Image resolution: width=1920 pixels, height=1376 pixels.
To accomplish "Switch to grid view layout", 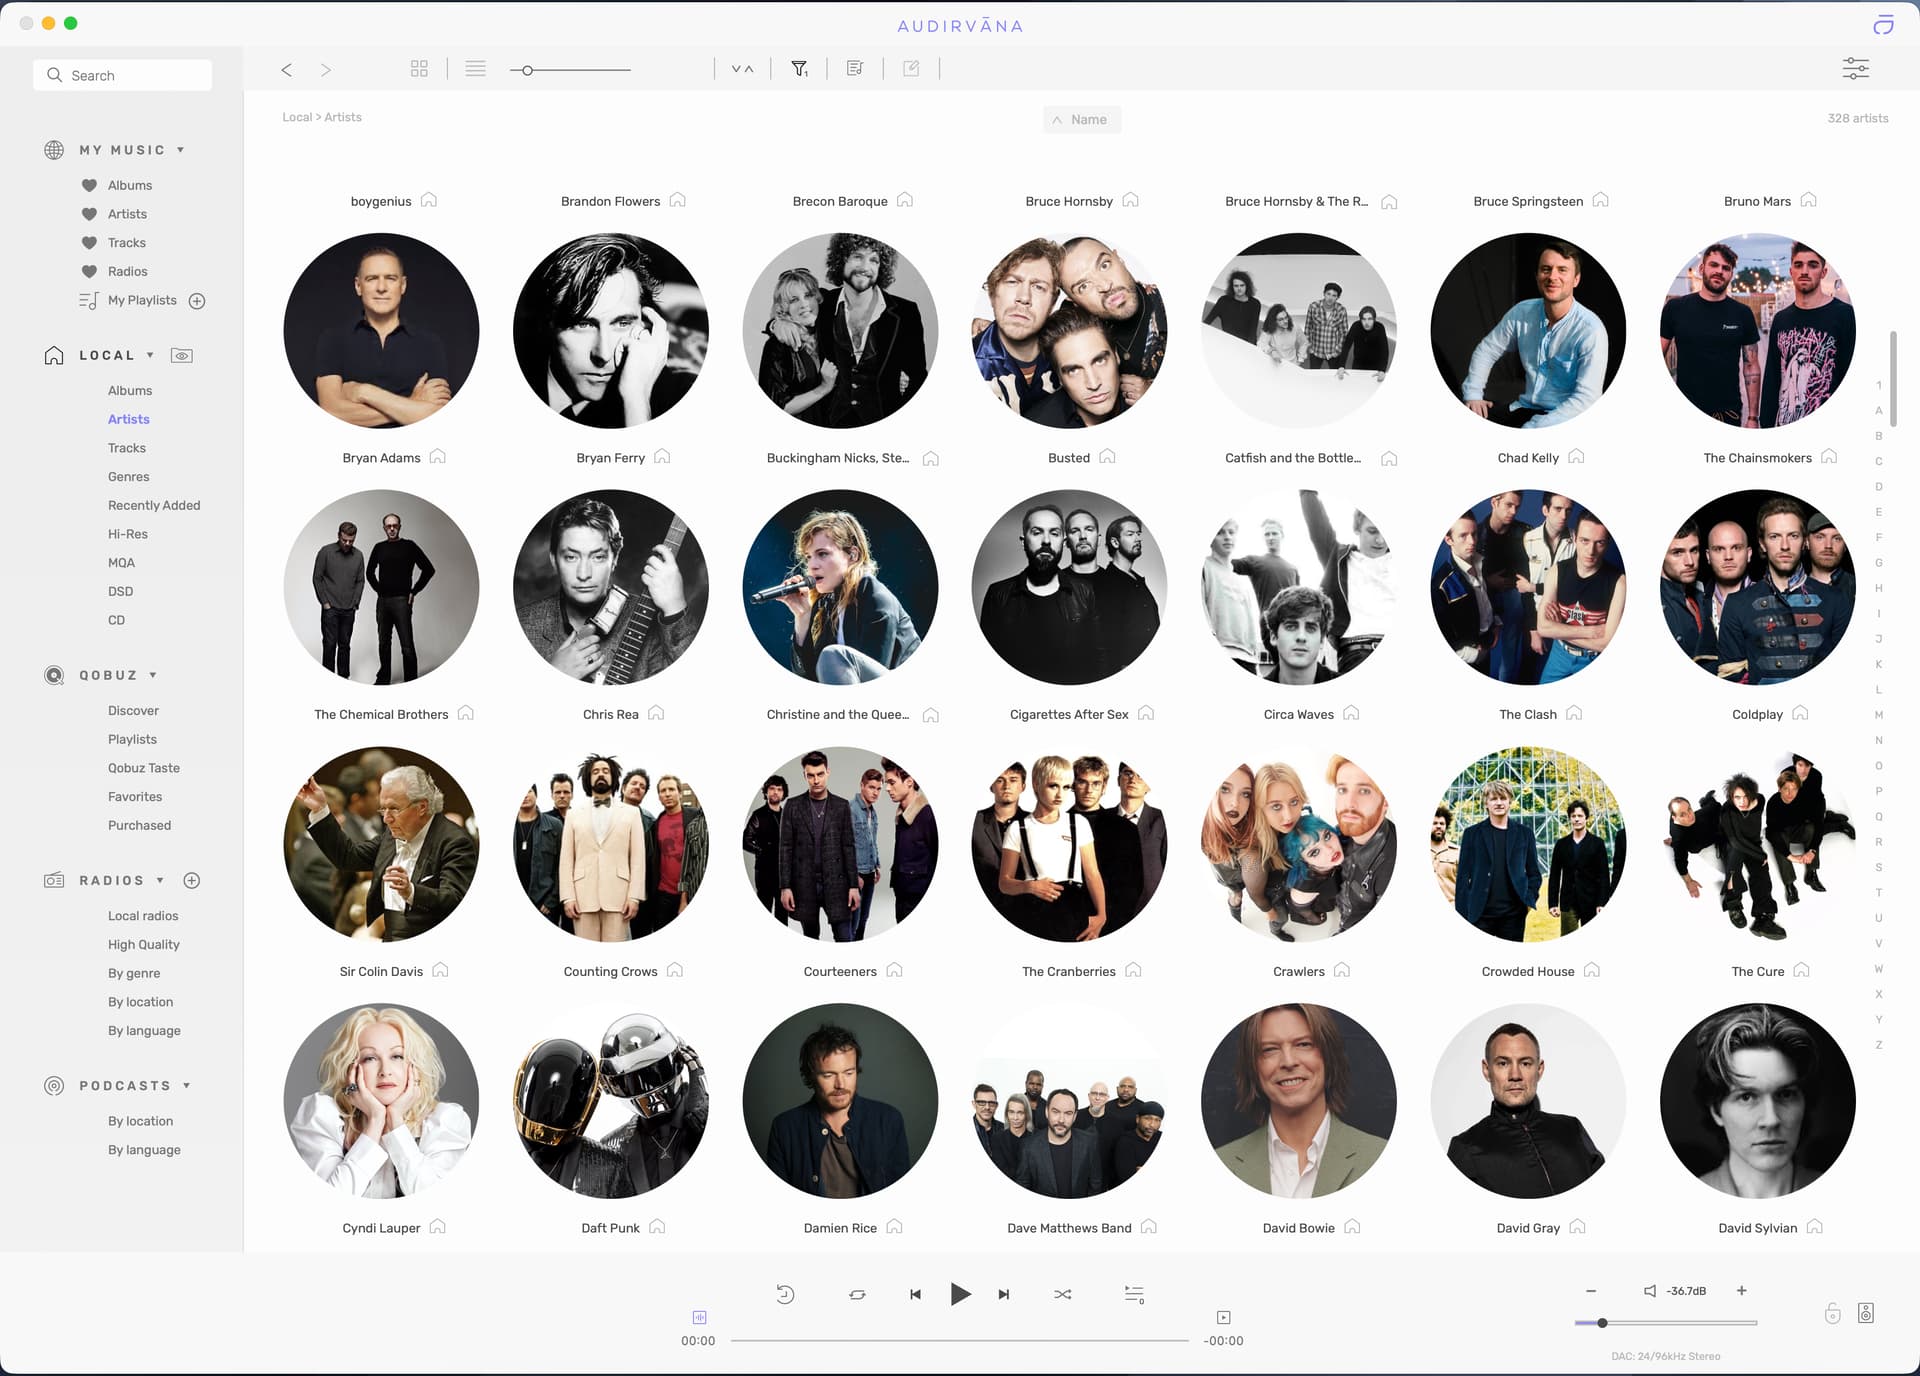I will click(419, 69).
